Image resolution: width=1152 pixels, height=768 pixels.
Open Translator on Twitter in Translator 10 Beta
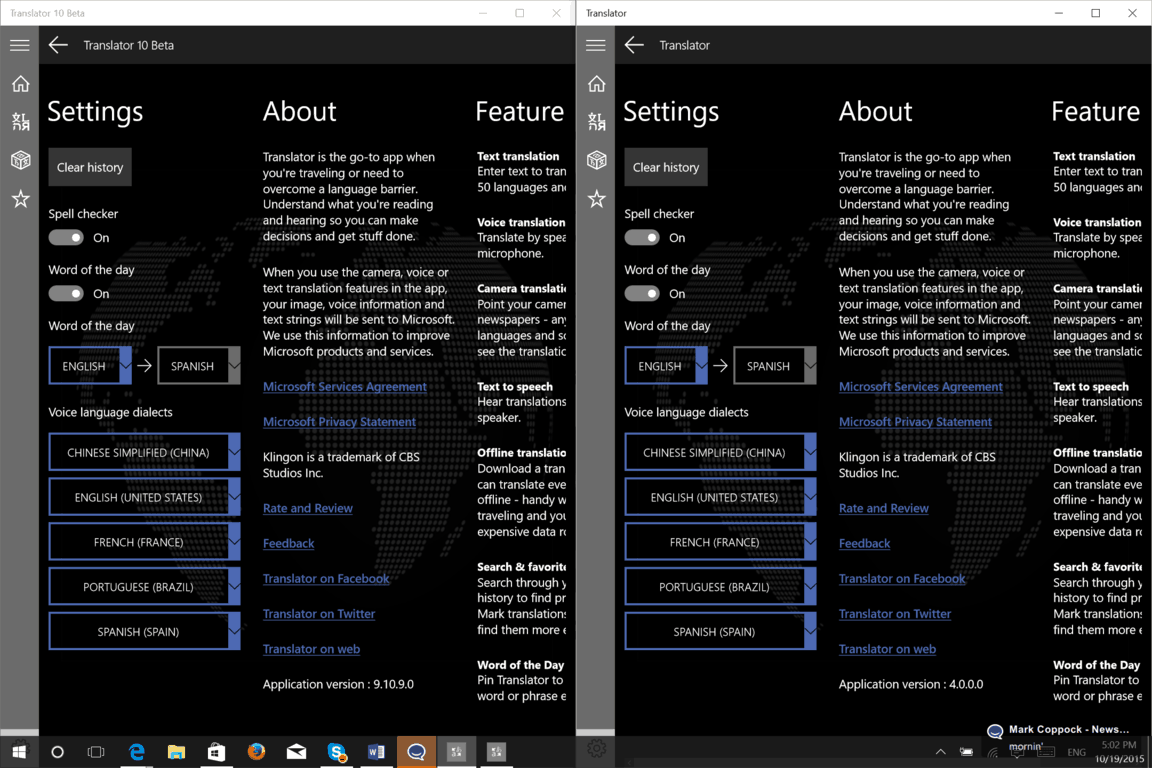[x=319, y=614]
